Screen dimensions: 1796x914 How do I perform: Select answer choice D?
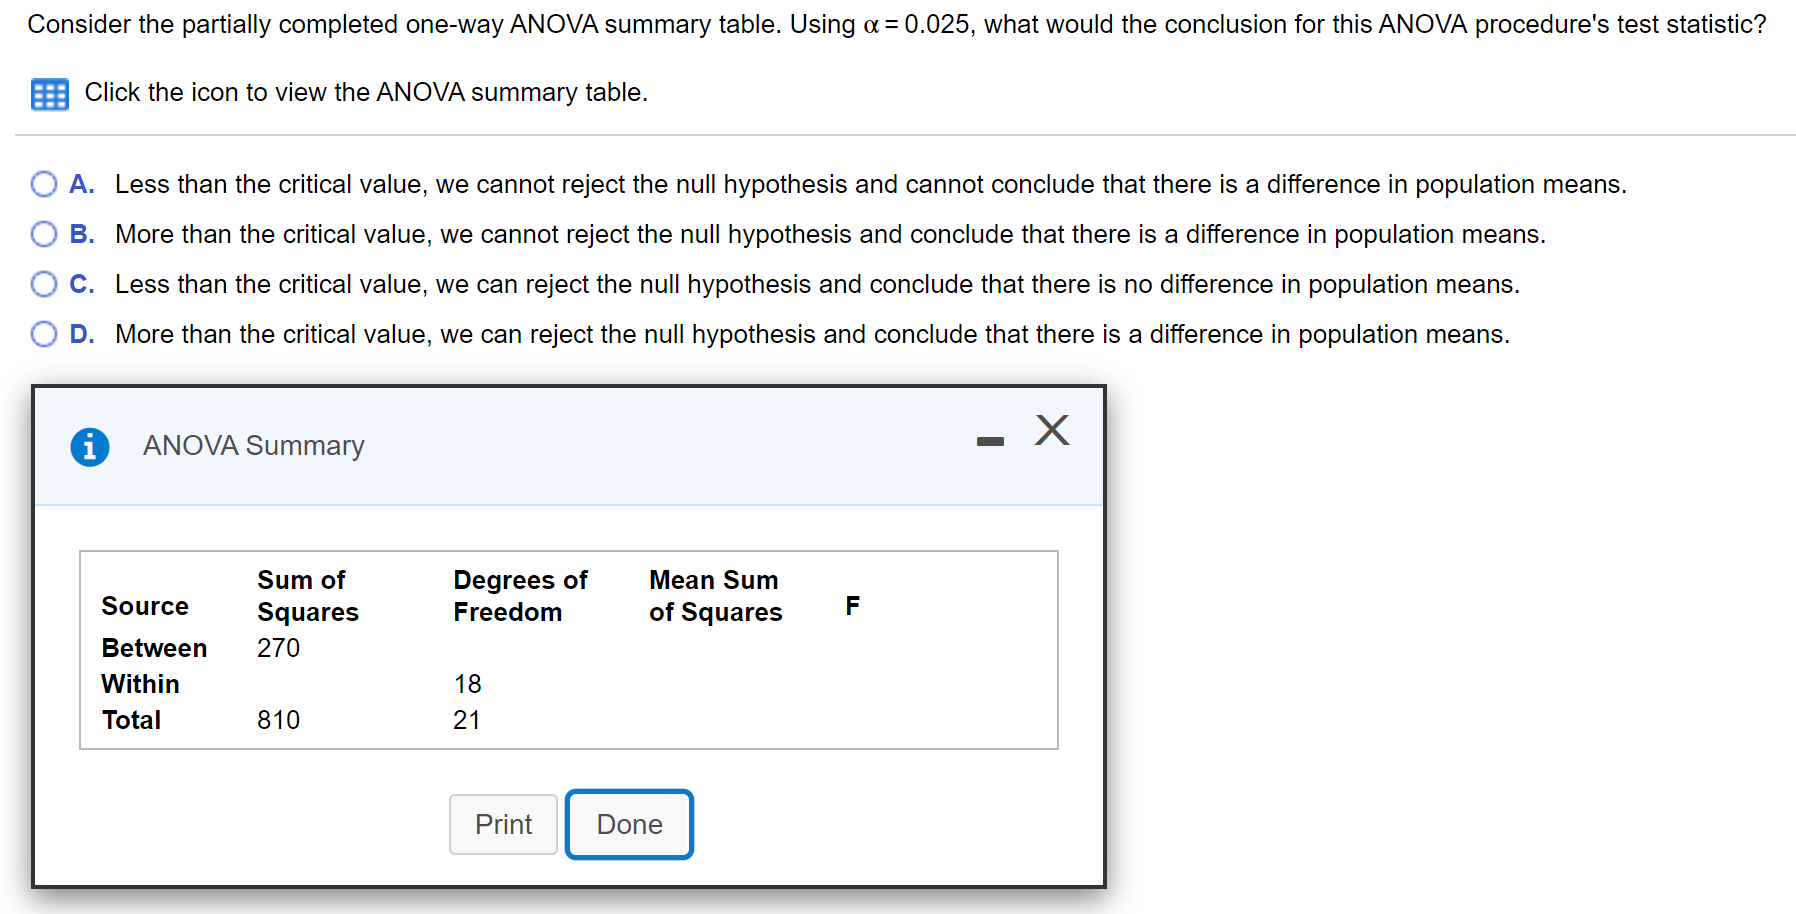pos(43,333)
